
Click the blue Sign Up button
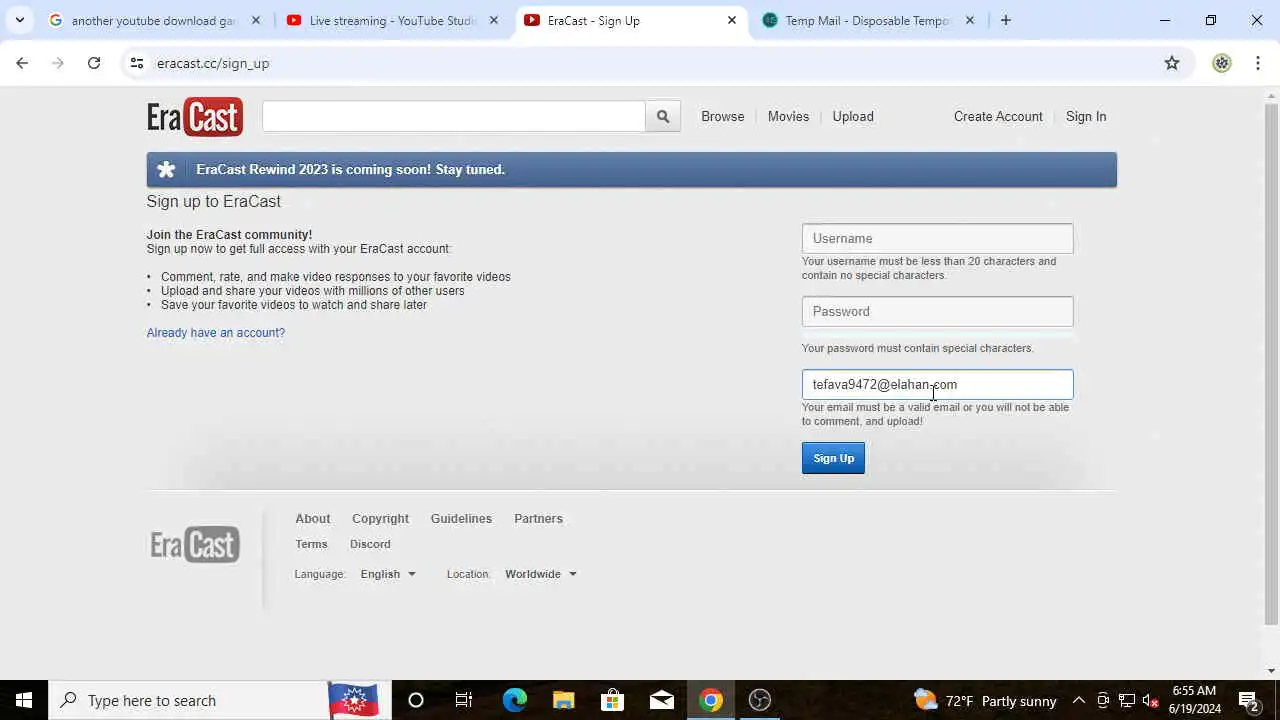(833, 458)
